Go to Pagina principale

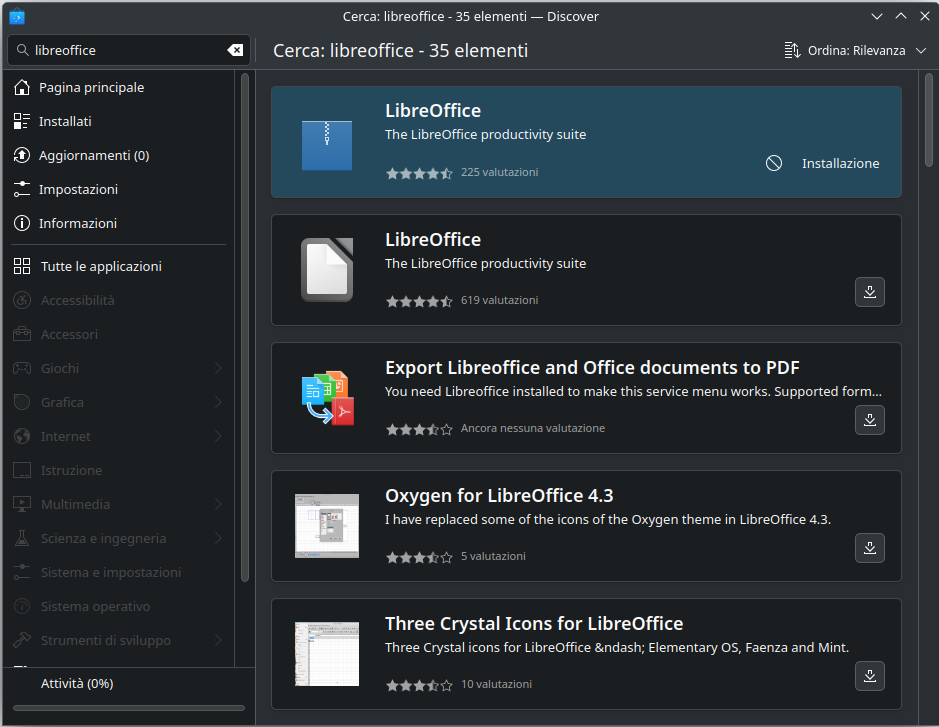click(91, 87)
